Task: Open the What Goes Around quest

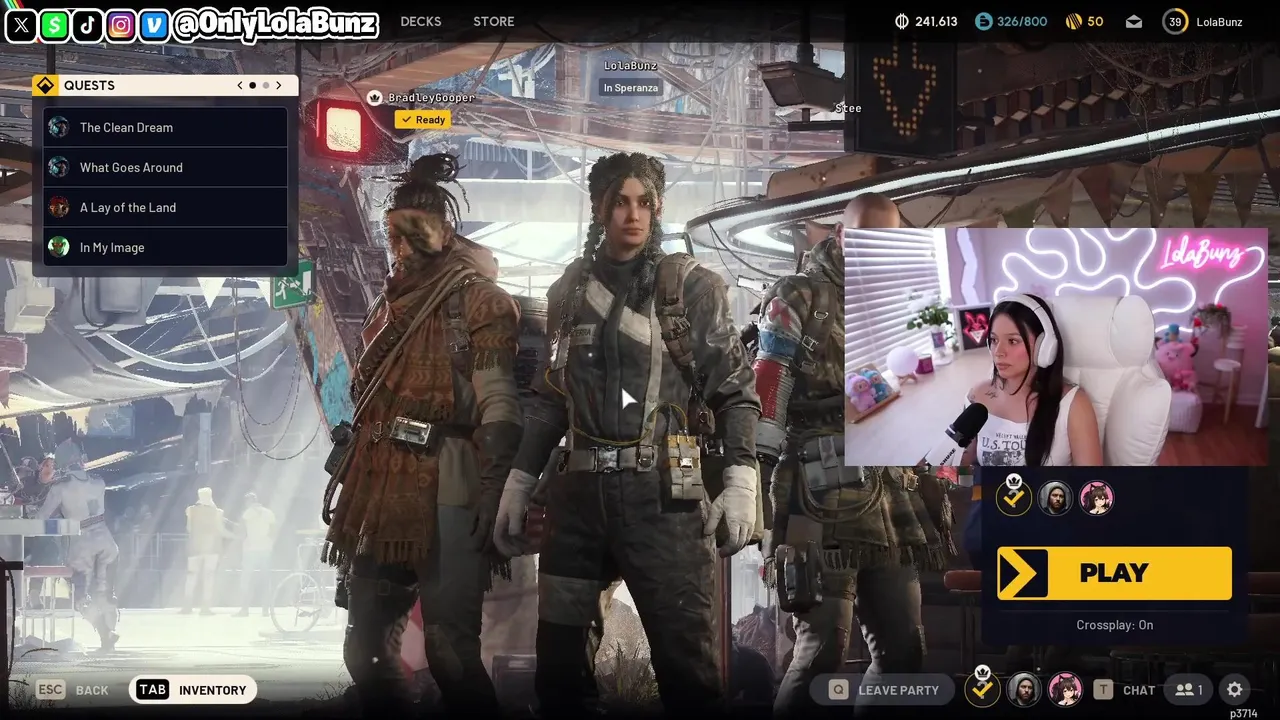Action: click(x=165, y=167)
